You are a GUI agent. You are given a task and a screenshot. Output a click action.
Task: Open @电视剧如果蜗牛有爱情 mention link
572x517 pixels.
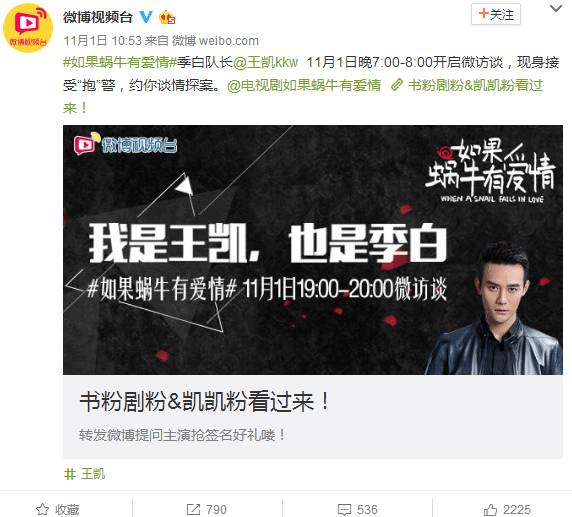304,86
